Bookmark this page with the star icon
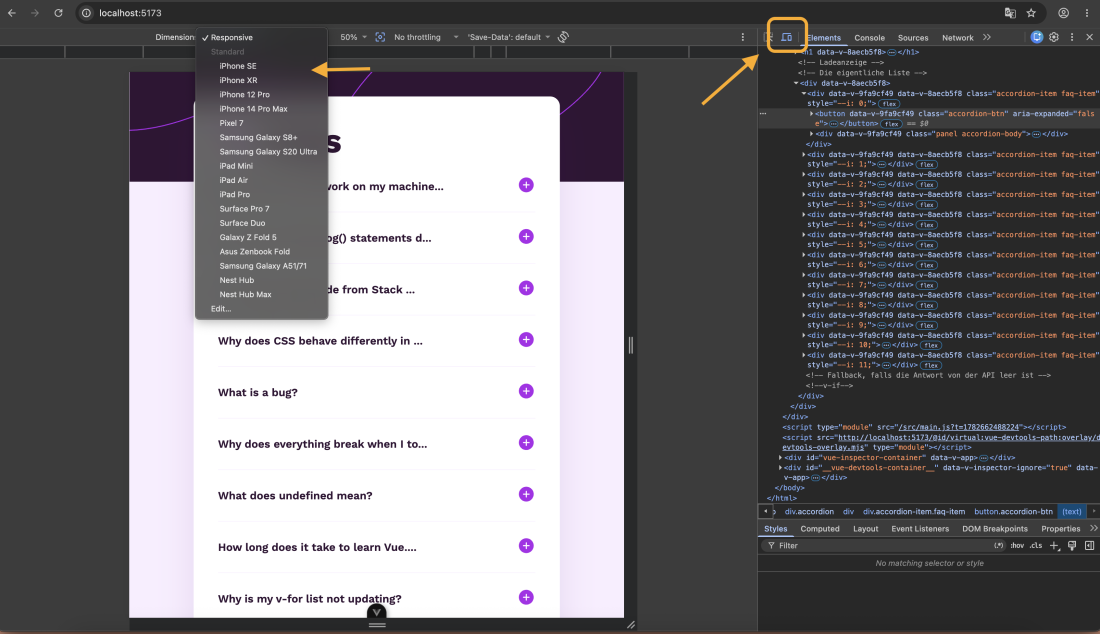Image resolution: width=1100 pixels, height=634 pixels. pos(1031,13)
